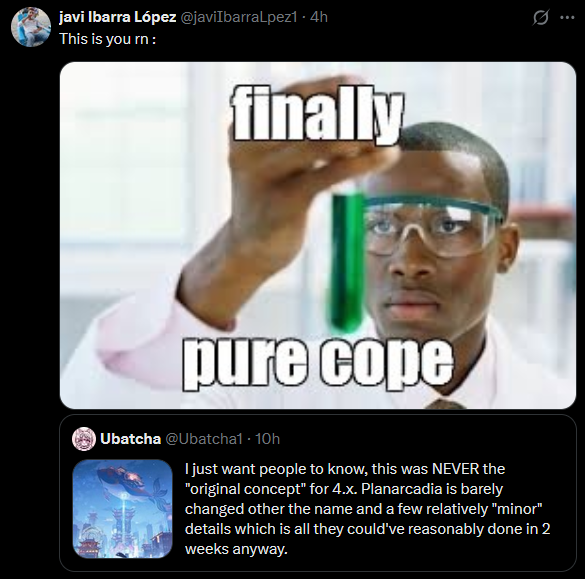
Task: Open the three-dot more options menu
Action: (x=567, y=17)
